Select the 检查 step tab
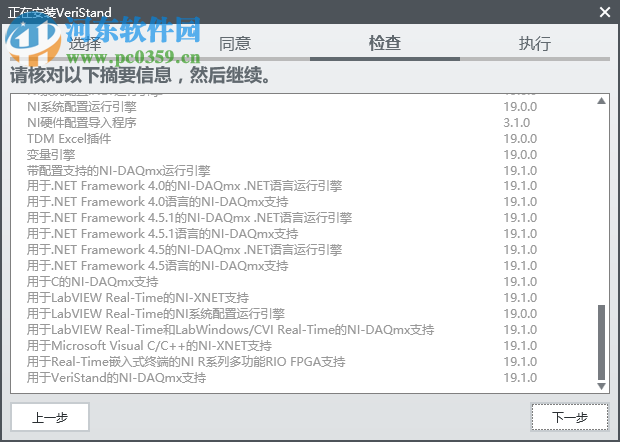The width and height of the screenshot is (620, 442). pyautogui.click(x=385, y=43)
